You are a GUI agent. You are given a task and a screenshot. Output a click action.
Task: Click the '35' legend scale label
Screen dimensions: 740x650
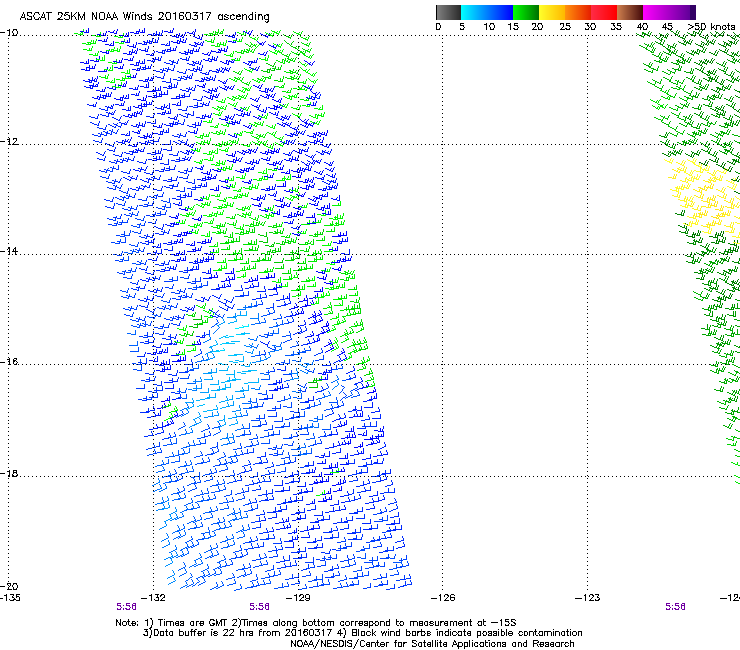point(616,27)
